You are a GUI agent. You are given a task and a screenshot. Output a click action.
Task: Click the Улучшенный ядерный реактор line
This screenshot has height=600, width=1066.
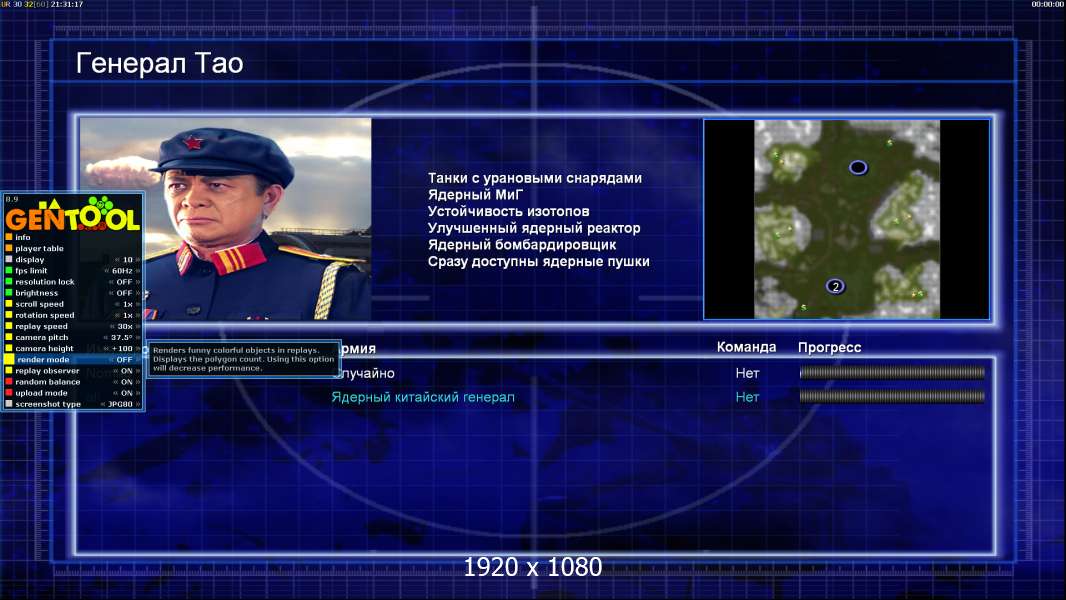tap(534, 228)
